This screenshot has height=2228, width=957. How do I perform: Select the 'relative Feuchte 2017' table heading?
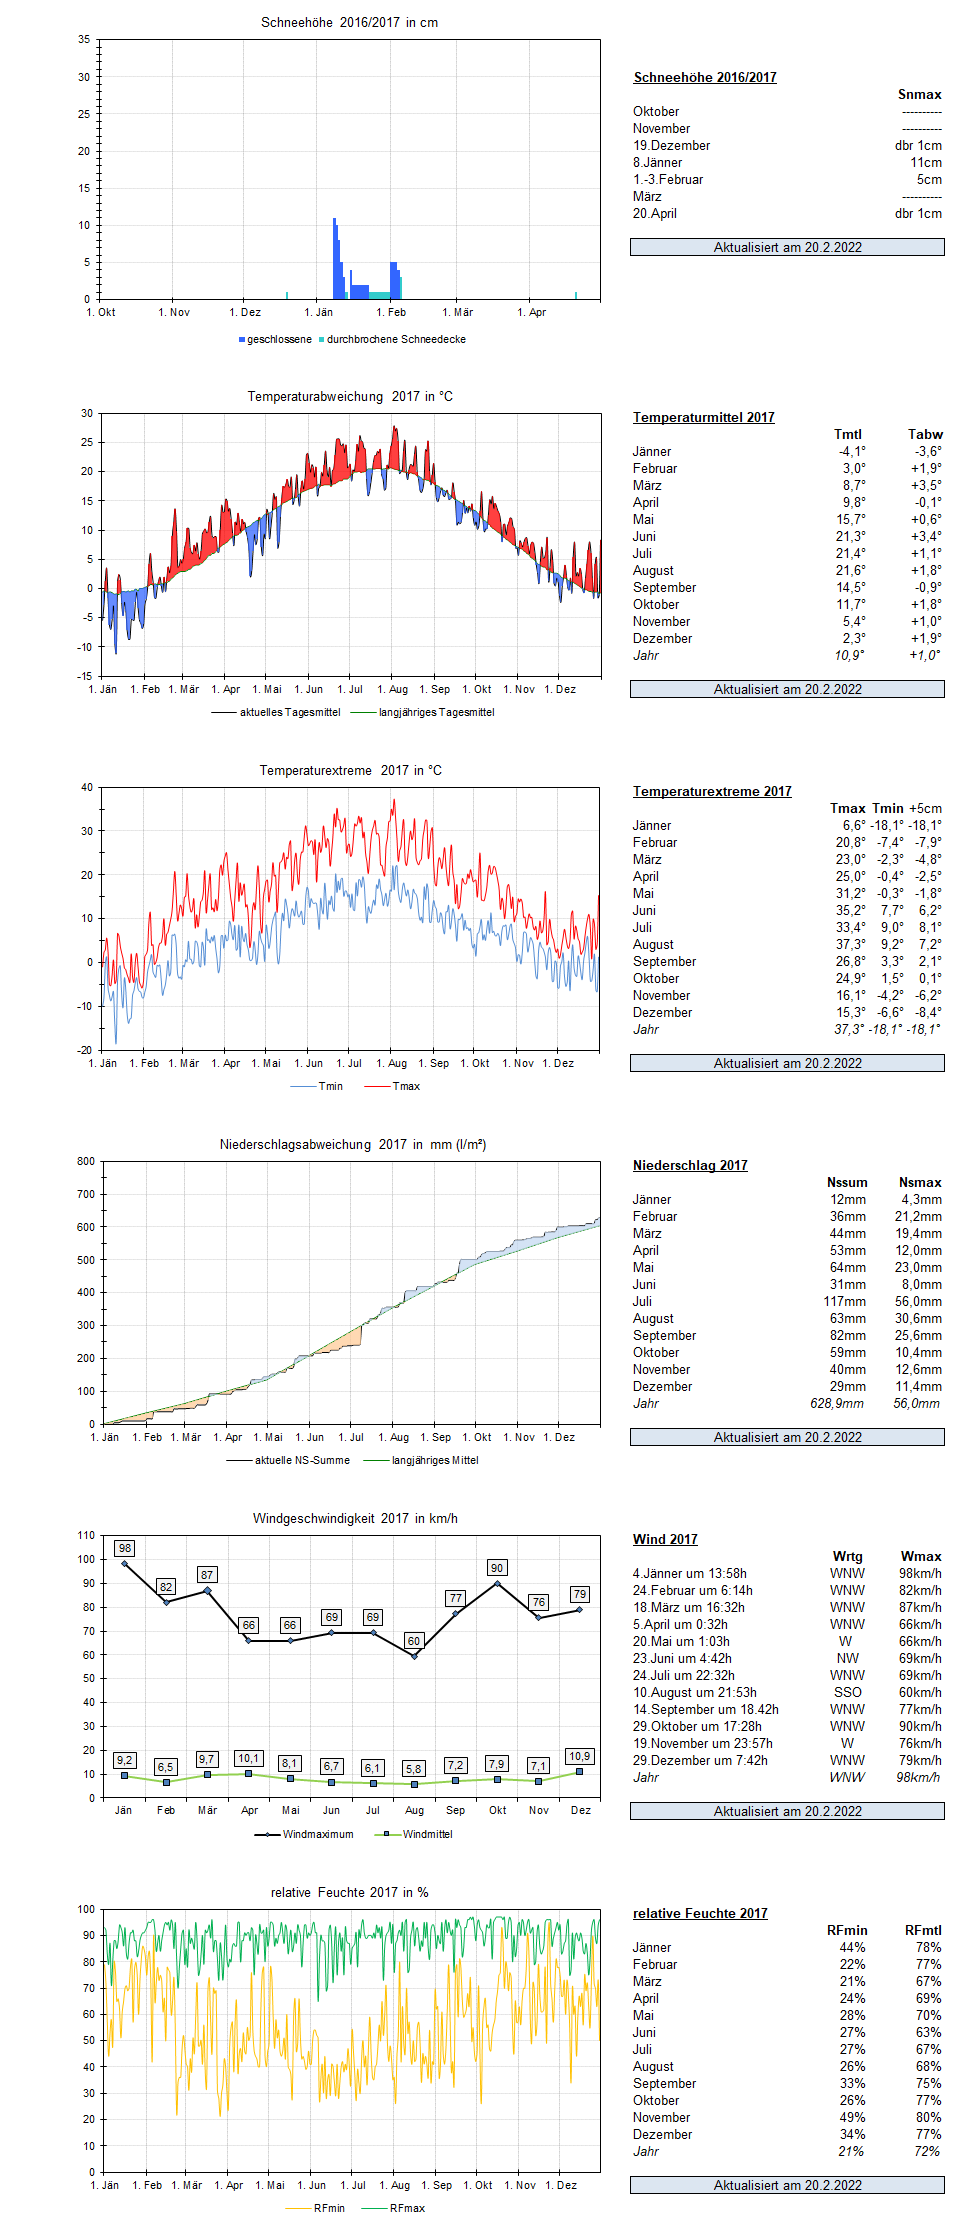700,1913
